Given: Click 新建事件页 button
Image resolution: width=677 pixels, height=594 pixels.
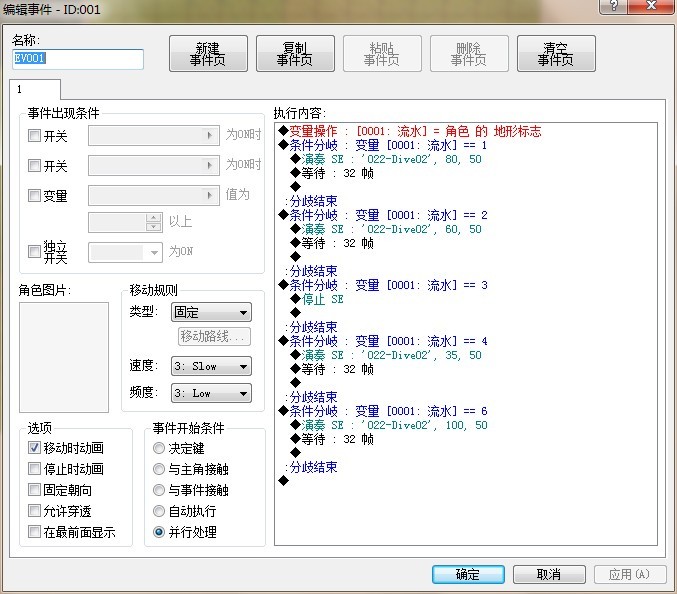Looking at the screenshot, I should pyautogui.click(x=208, y=54).
